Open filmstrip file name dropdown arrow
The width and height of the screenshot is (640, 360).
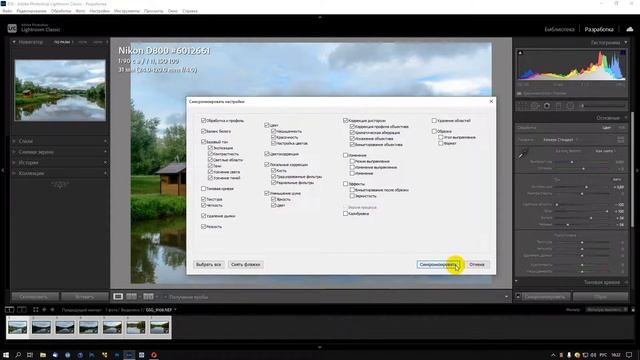point(176,310)
